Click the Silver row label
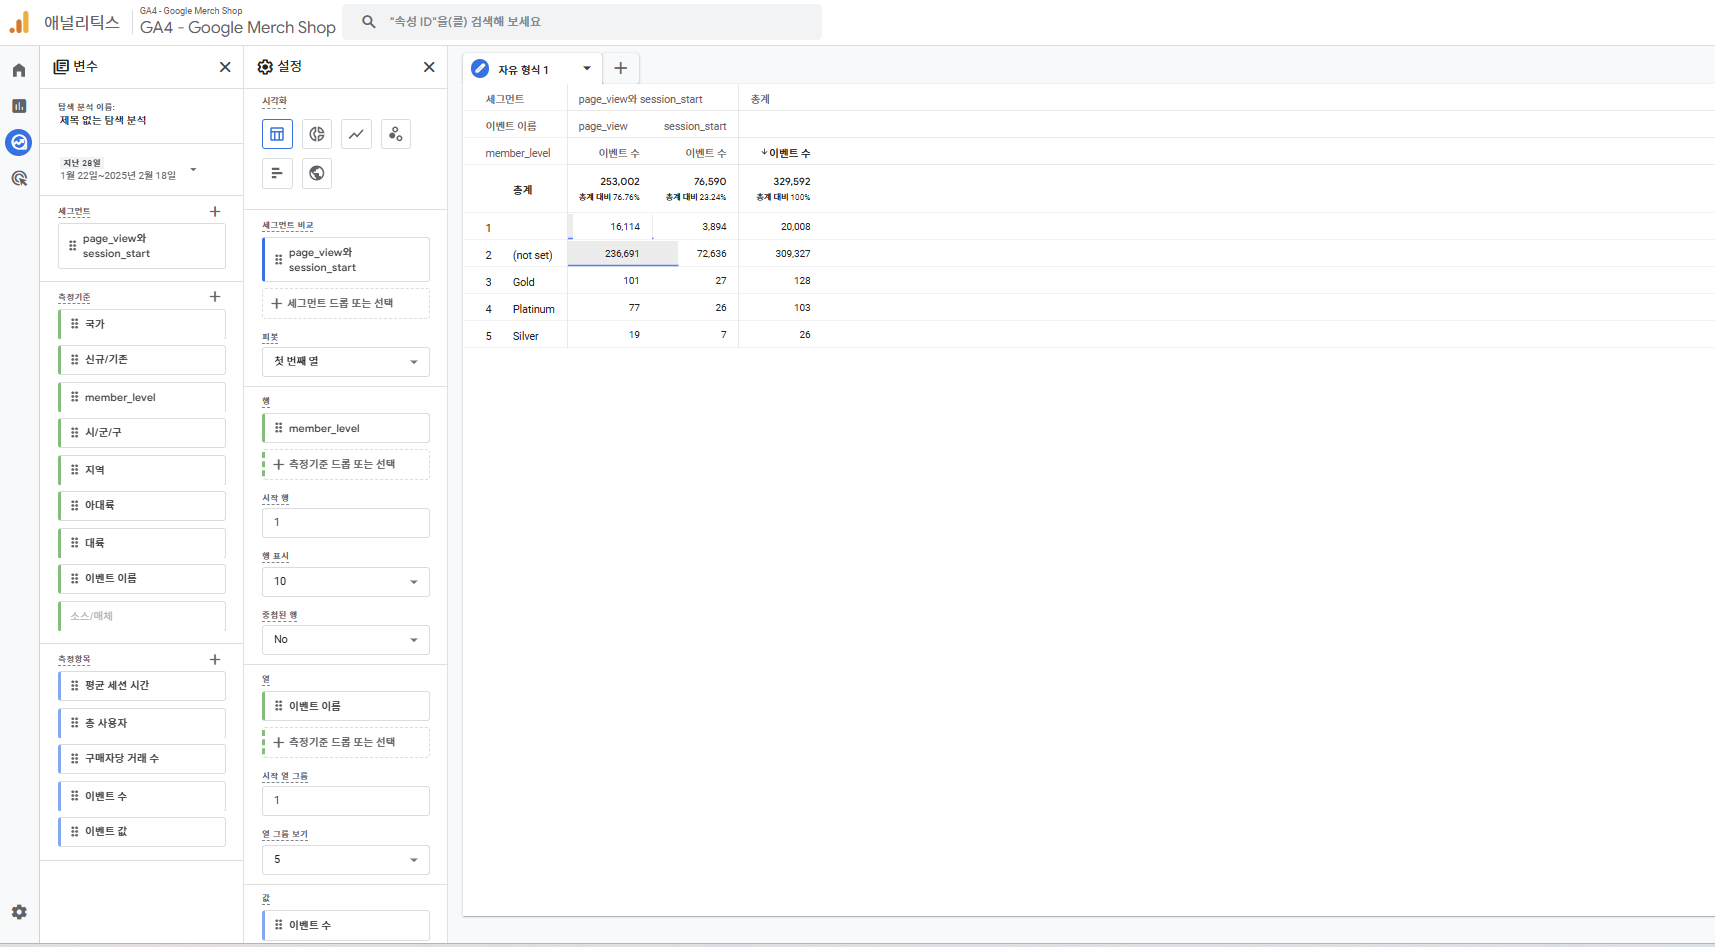 (x=526, y=336)
